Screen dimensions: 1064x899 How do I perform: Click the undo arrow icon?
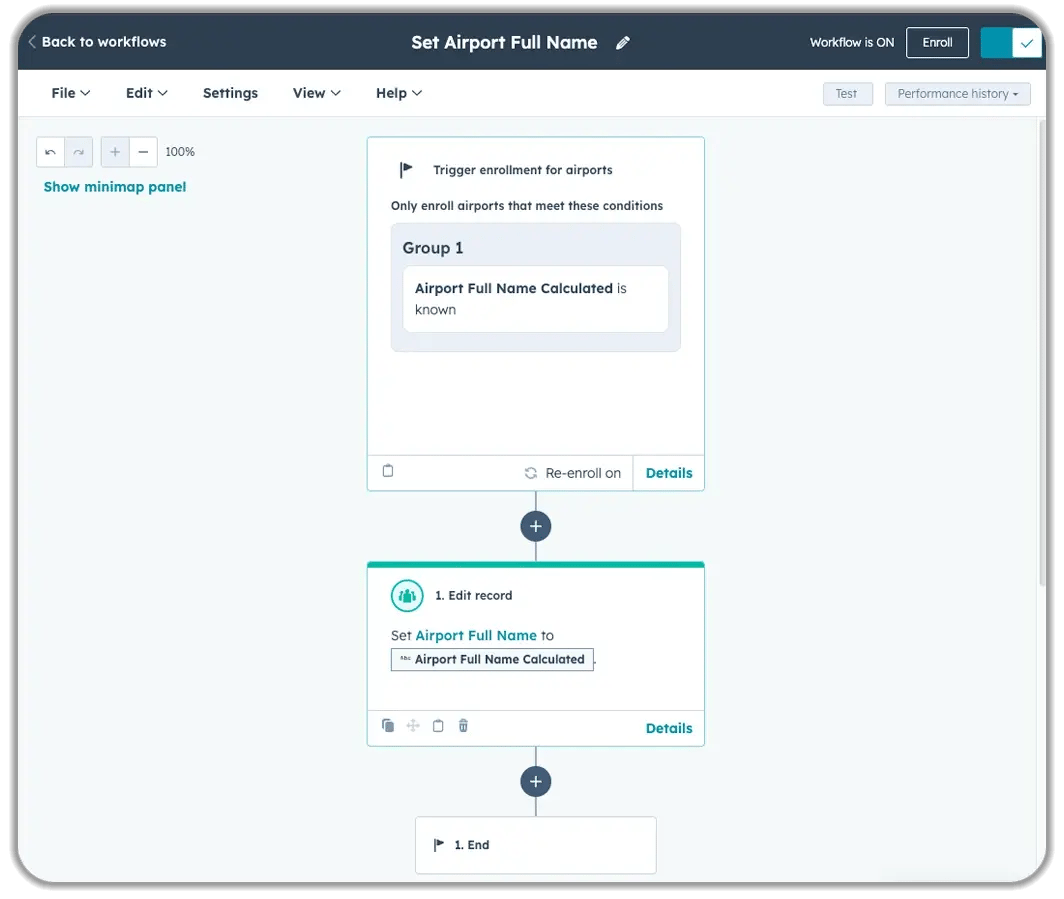click(x=50, y=151)
